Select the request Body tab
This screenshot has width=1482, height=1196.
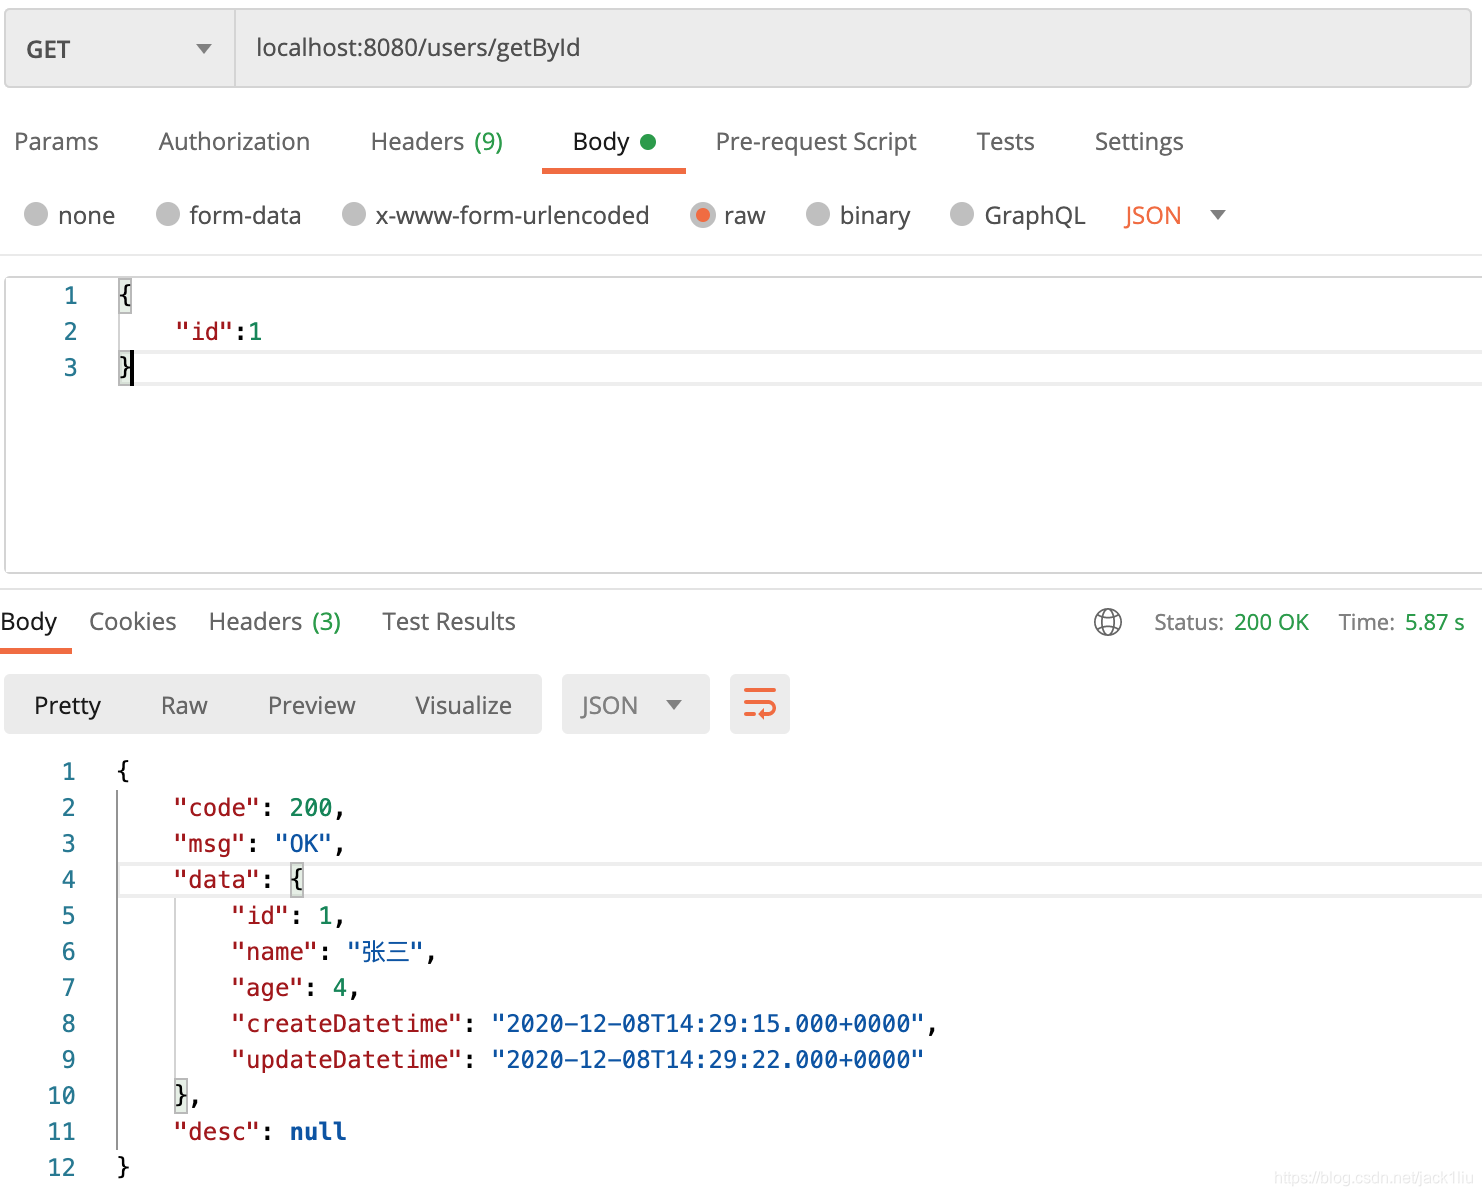point(614,142)
